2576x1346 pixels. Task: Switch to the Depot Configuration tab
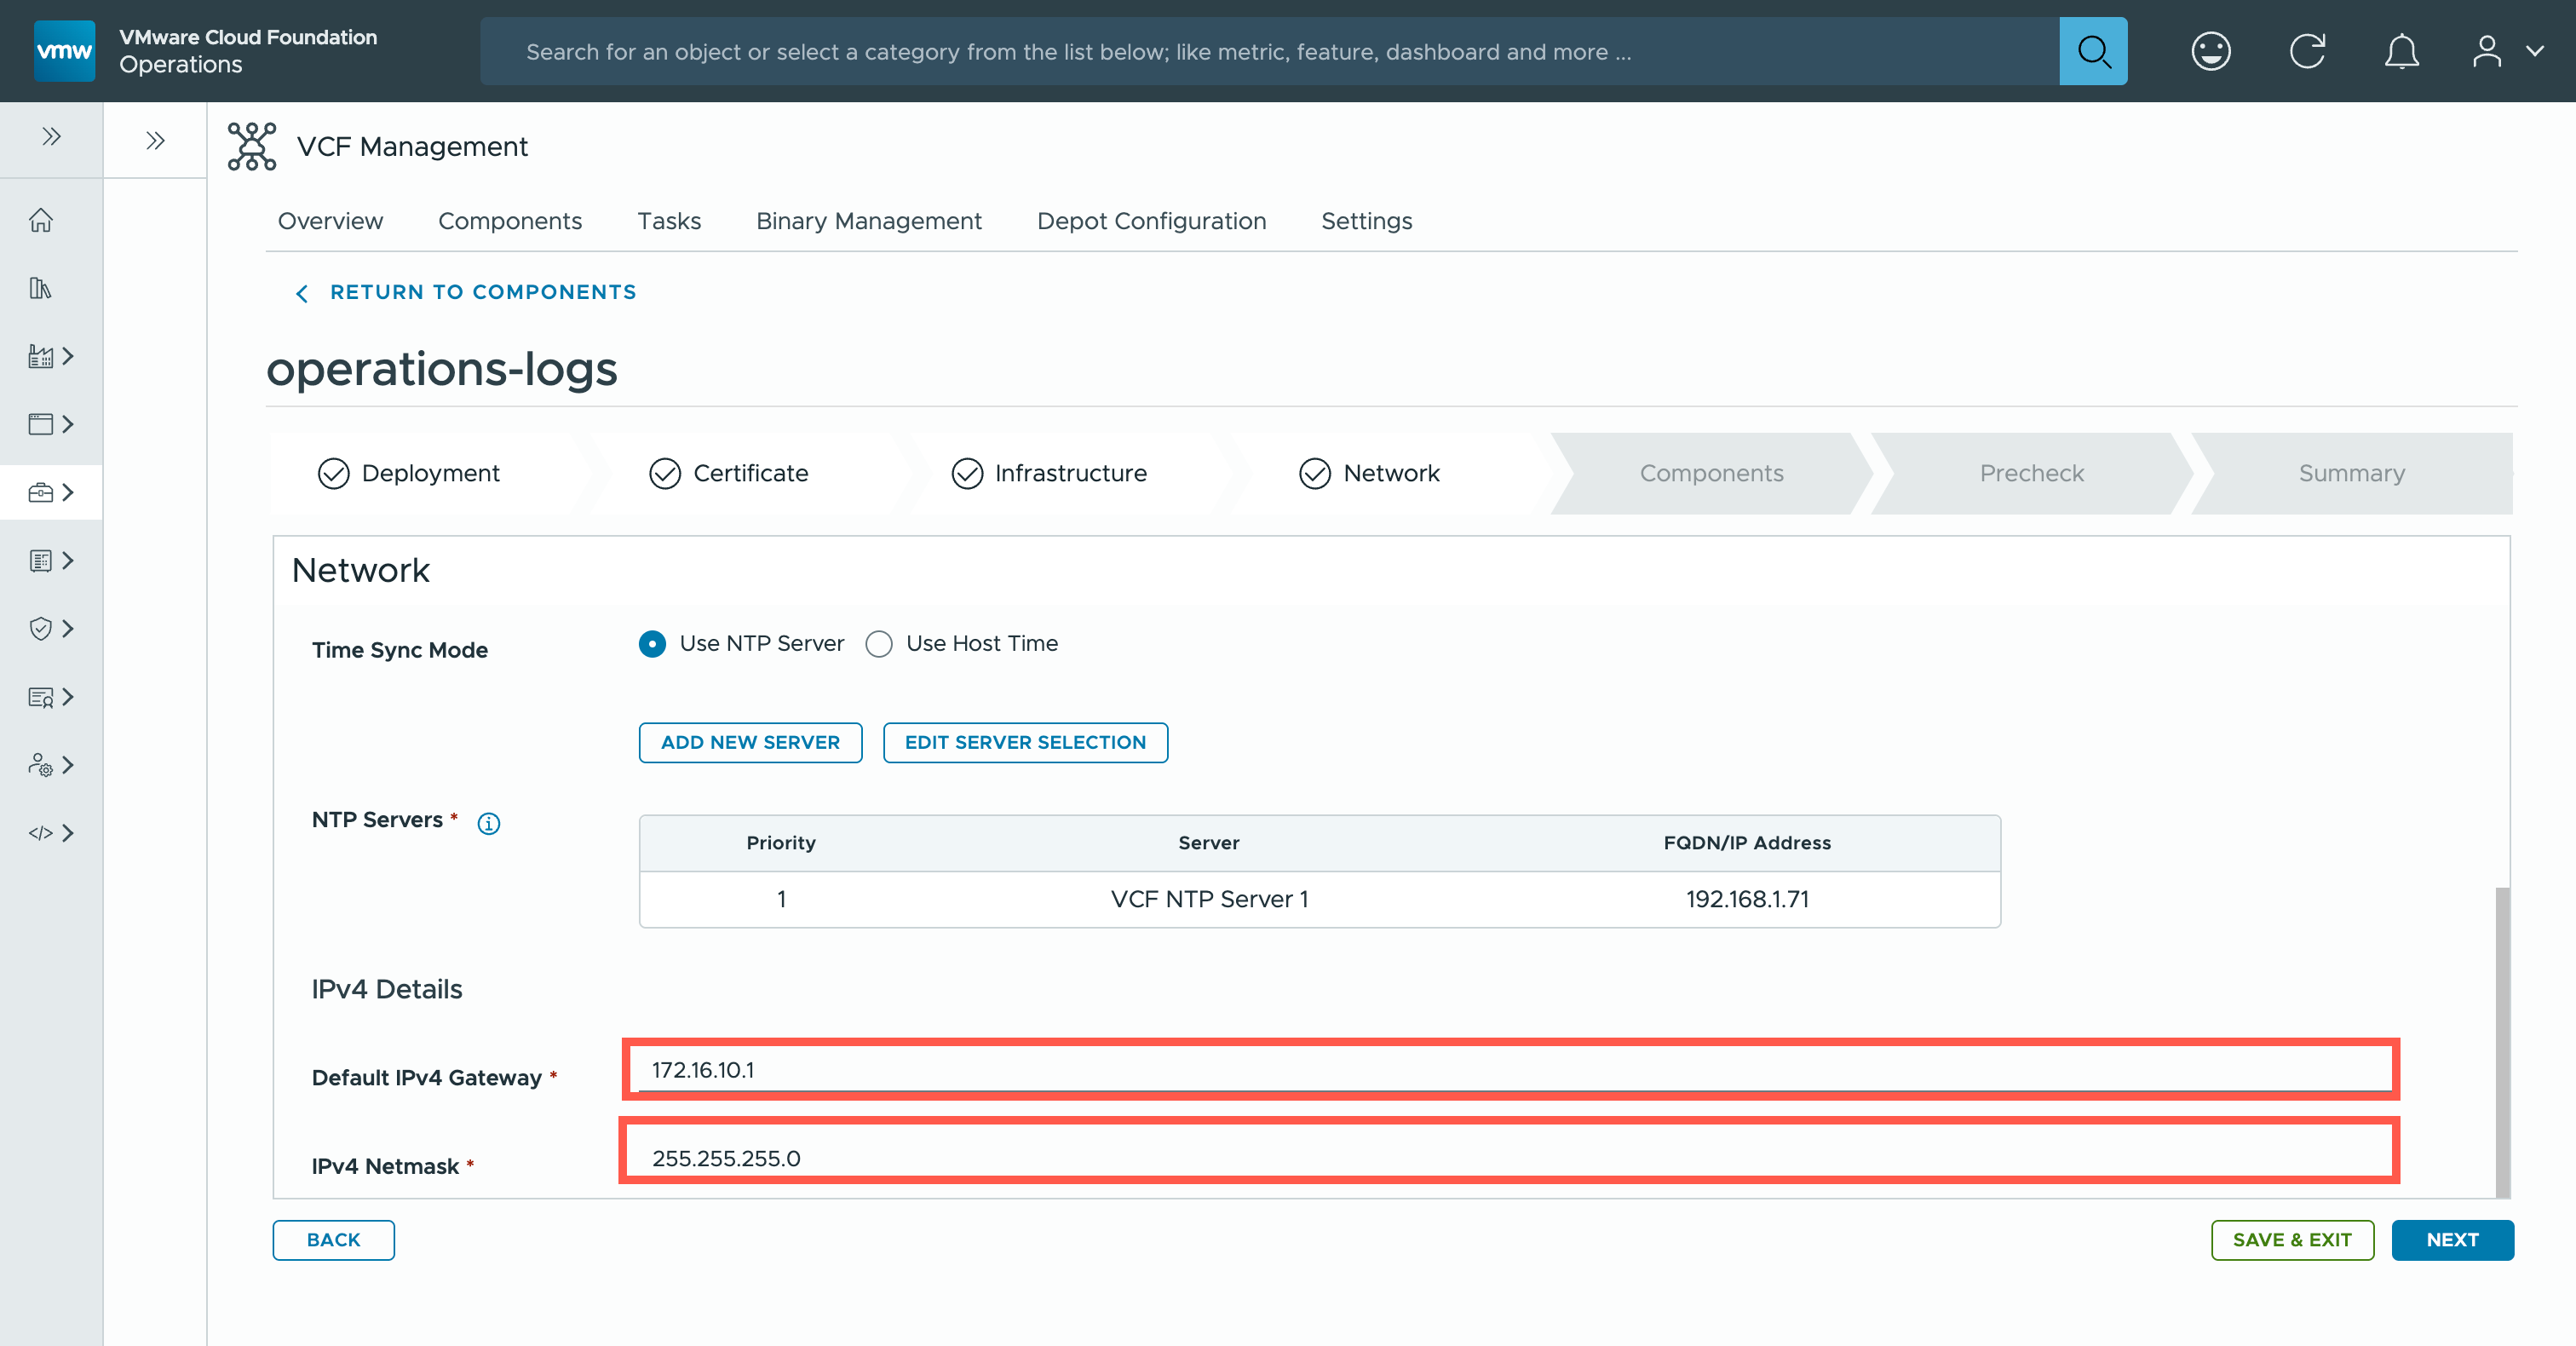click(1151, 221)
